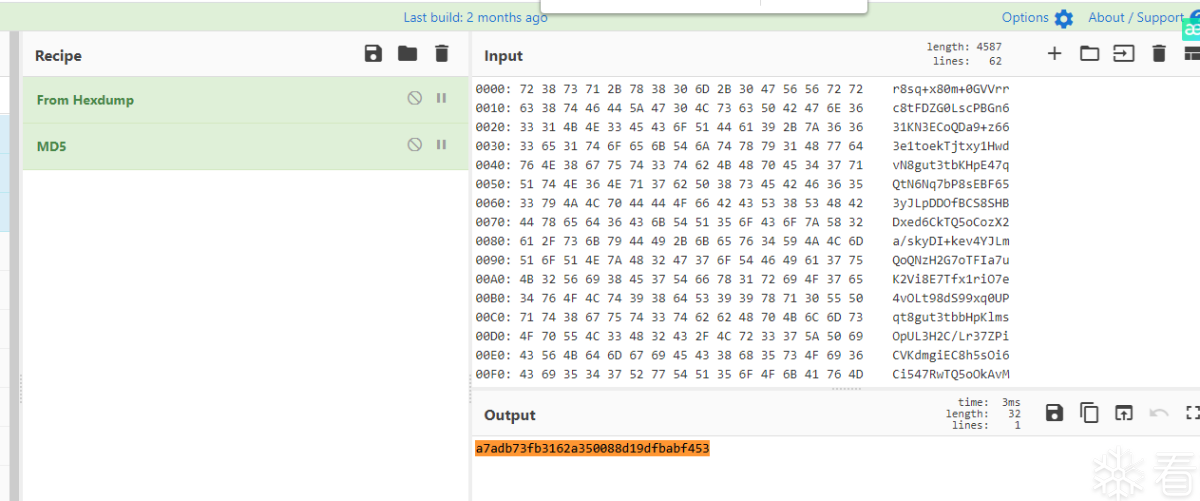
Task: Click the Recipe panel title
Action: (x=58, y=56)
